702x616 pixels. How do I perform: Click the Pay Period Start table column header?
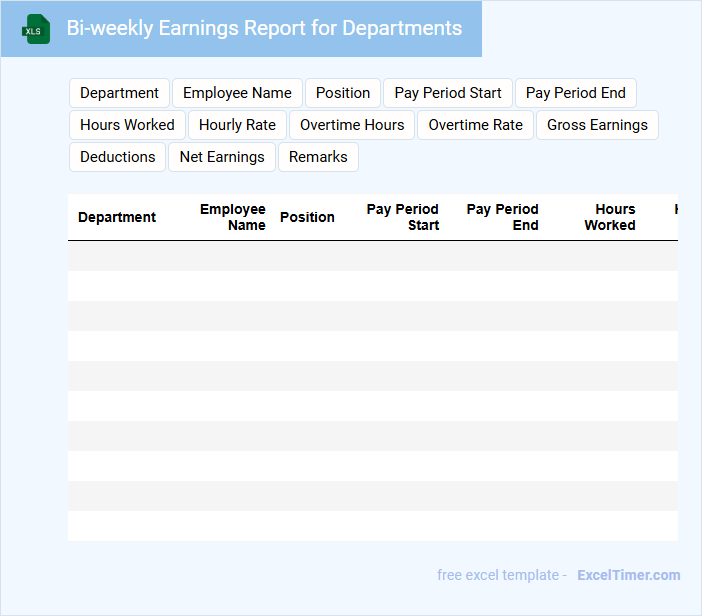(403, 217)
